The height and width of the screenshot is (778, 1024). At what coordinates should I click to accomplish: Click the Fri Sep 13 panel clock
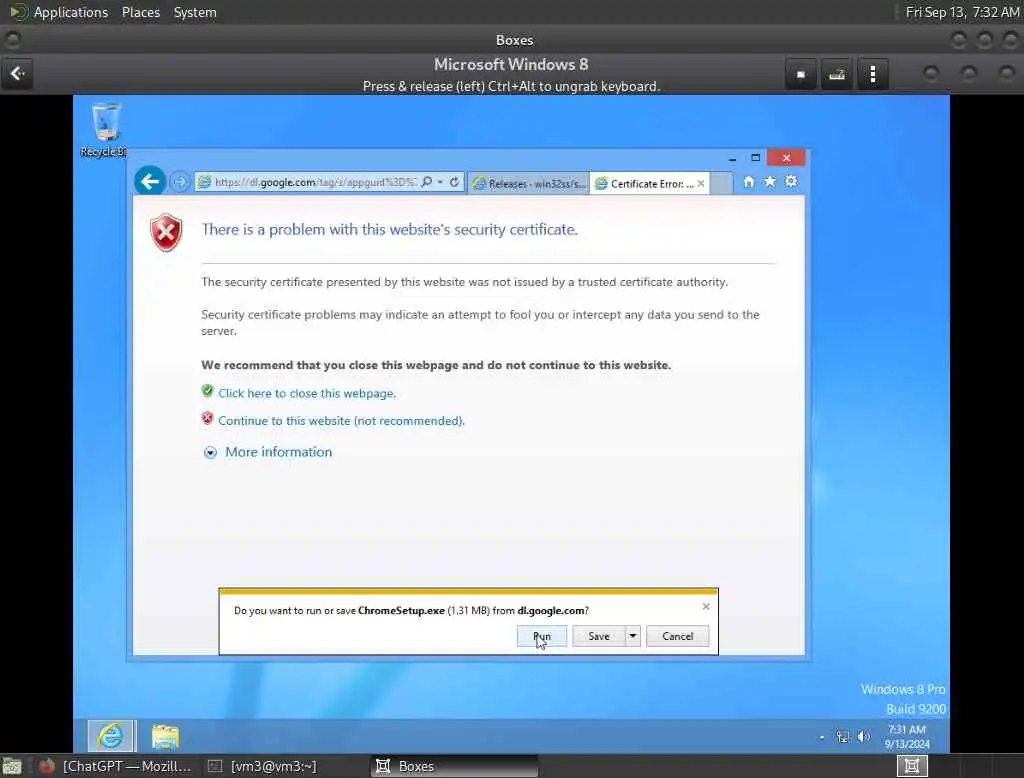coord(962,12)
